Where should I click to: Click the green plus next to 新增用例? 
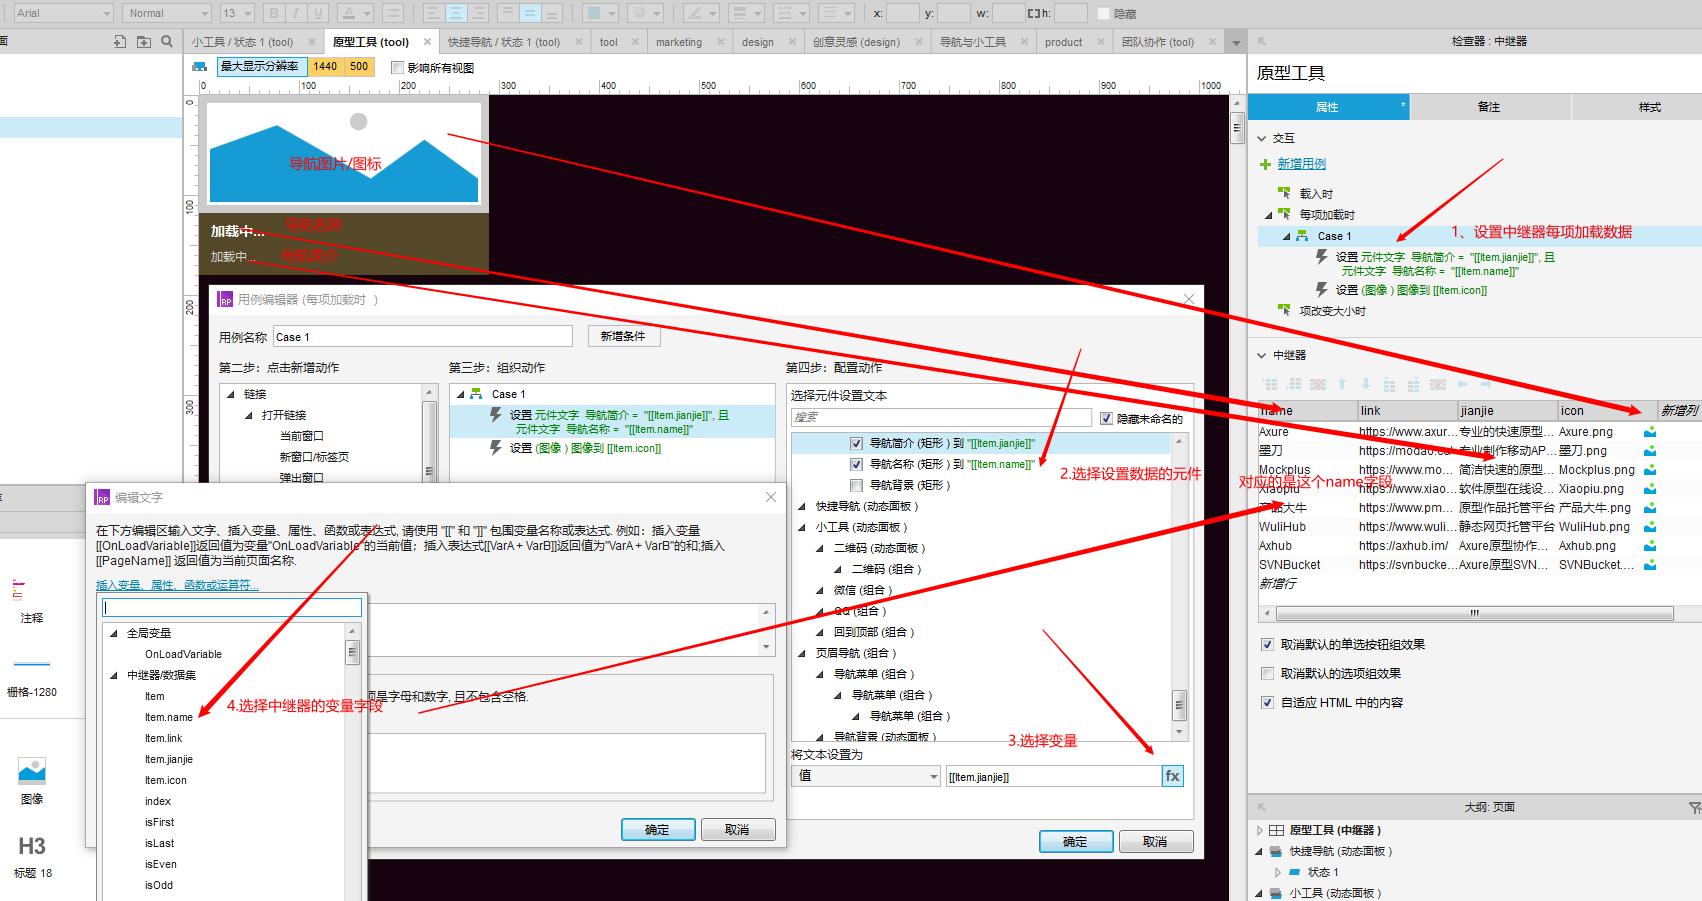[x=1265, y=164]
